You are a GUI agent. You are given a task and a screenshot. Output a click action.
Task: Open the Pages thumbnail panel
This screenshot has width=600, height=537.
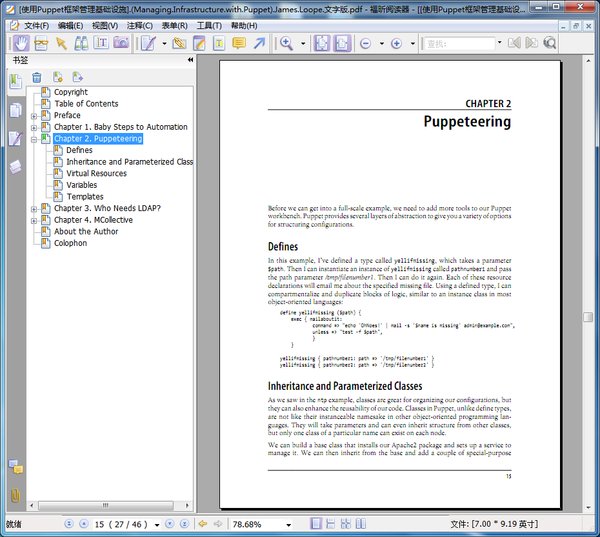pos(16,110)
